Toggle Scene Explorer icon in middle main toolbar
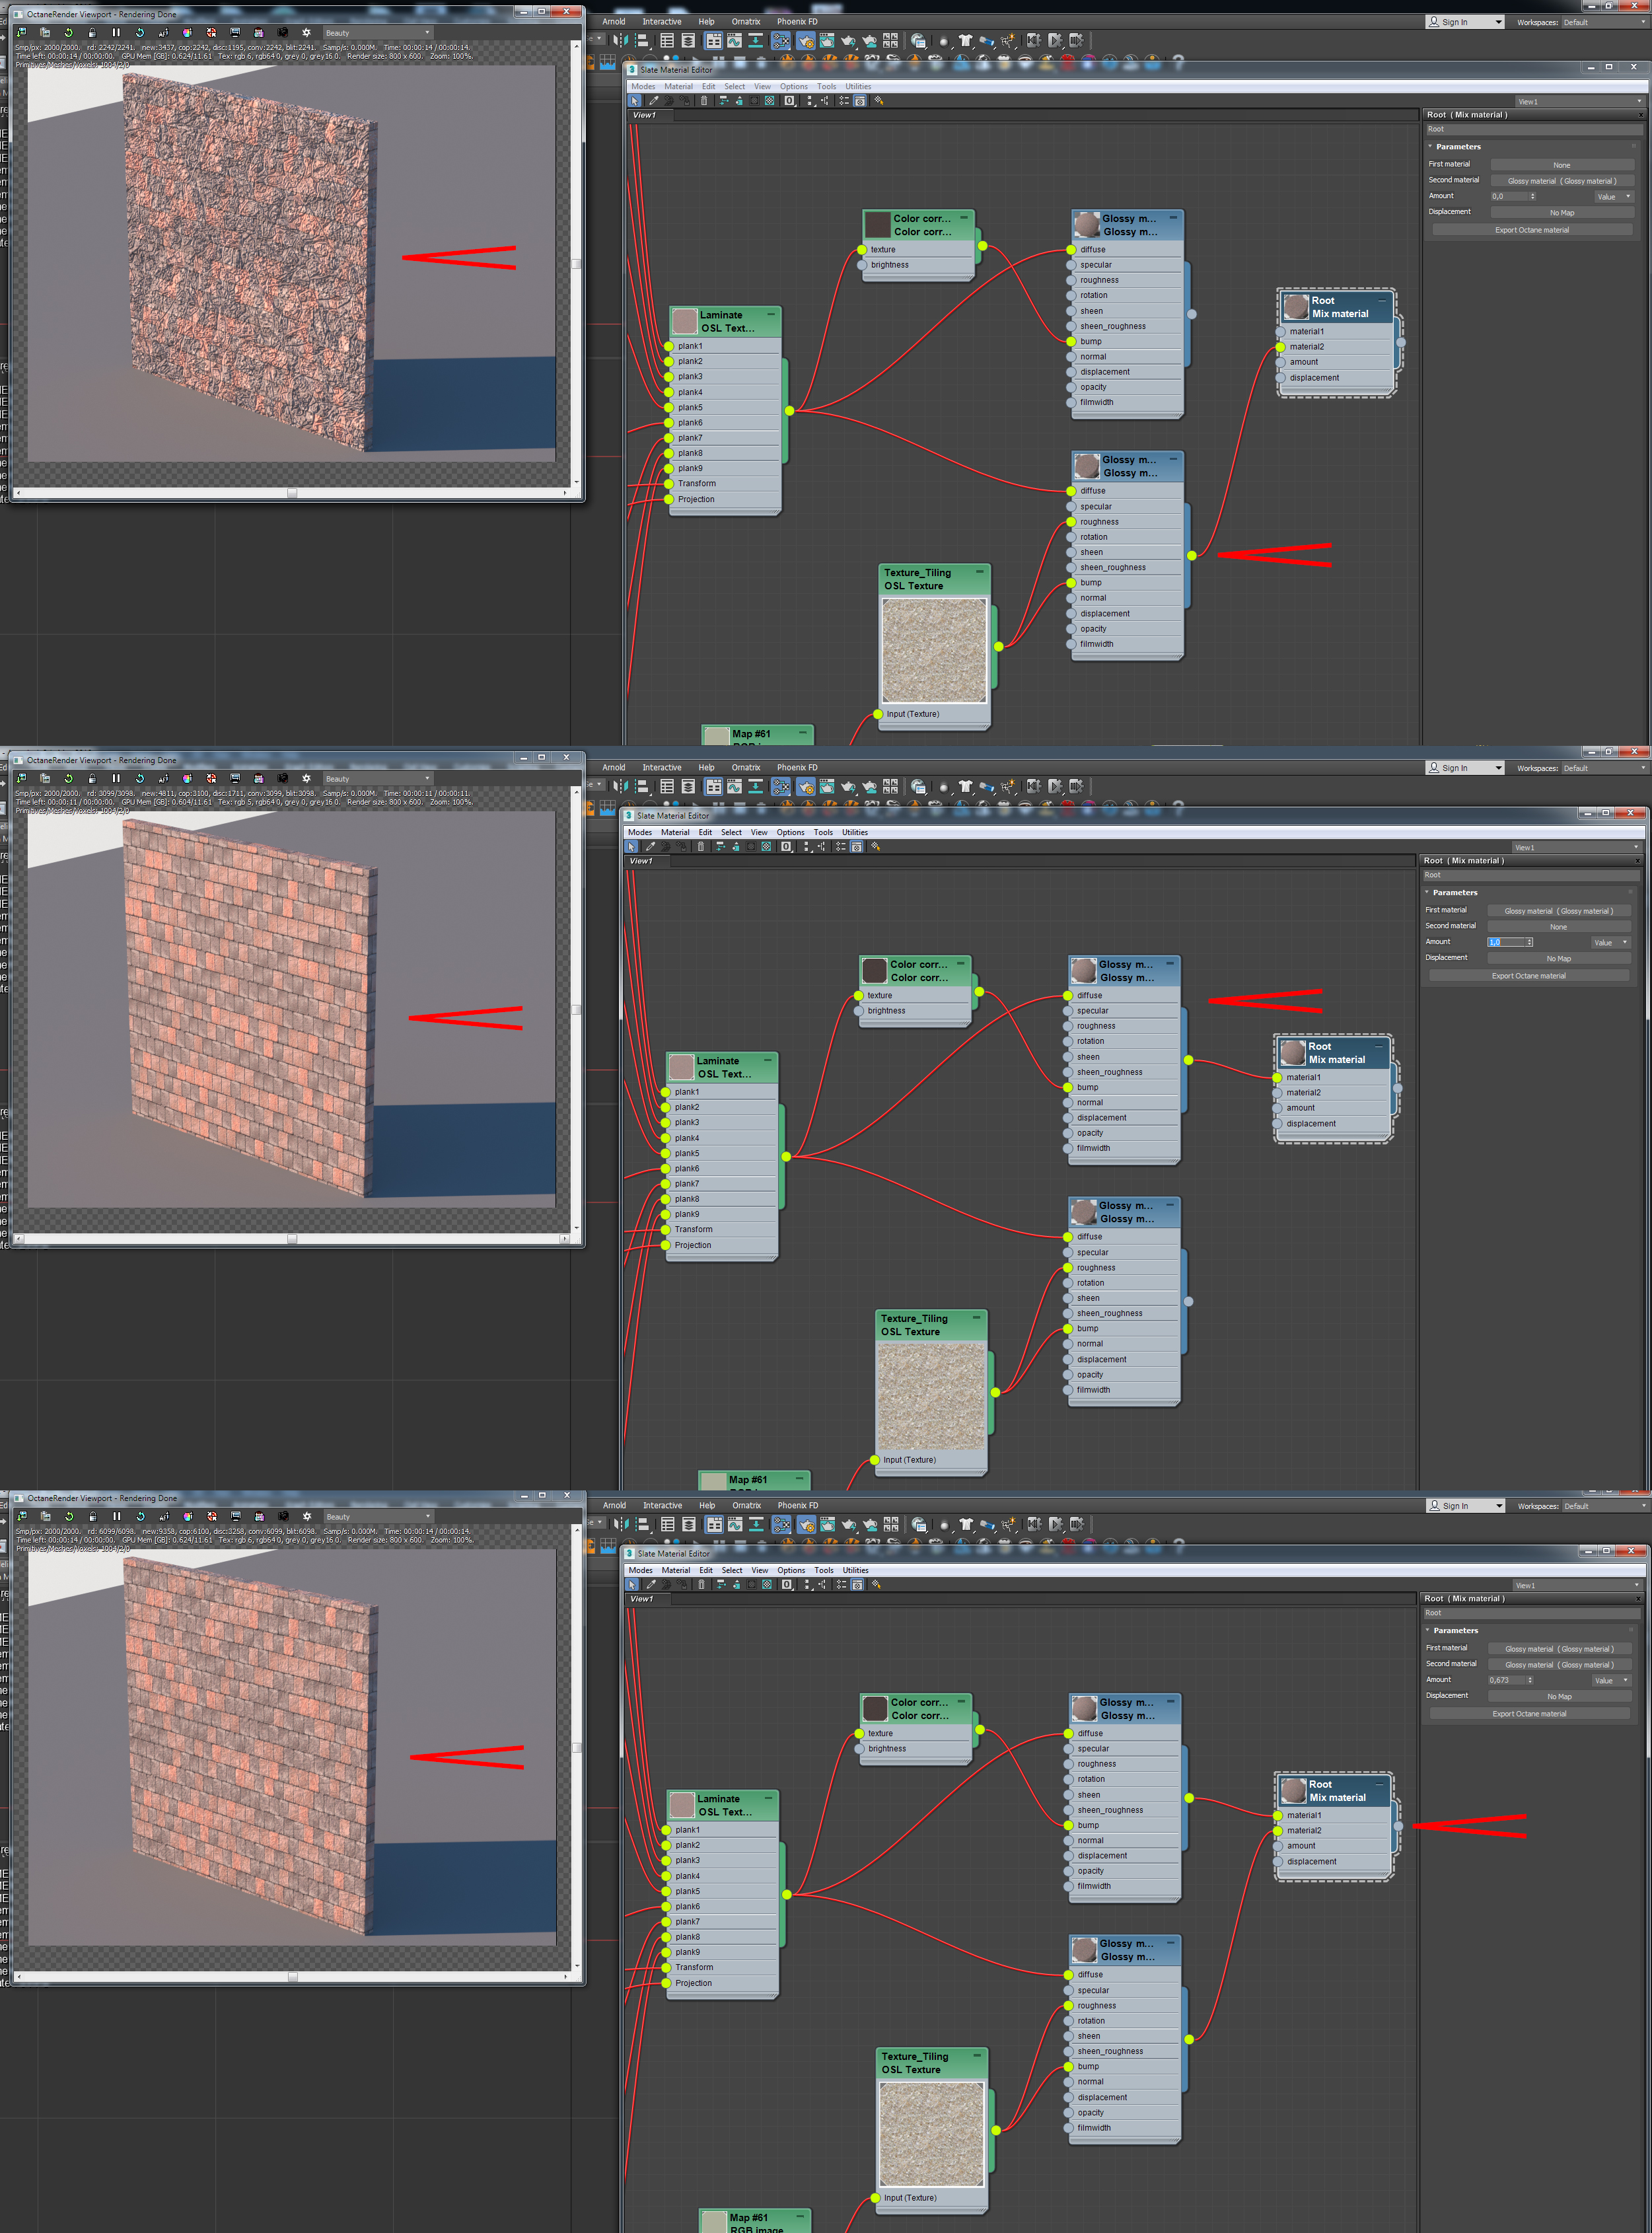The width and height of the screenshot is (1652, 2233). pos(667,787)
